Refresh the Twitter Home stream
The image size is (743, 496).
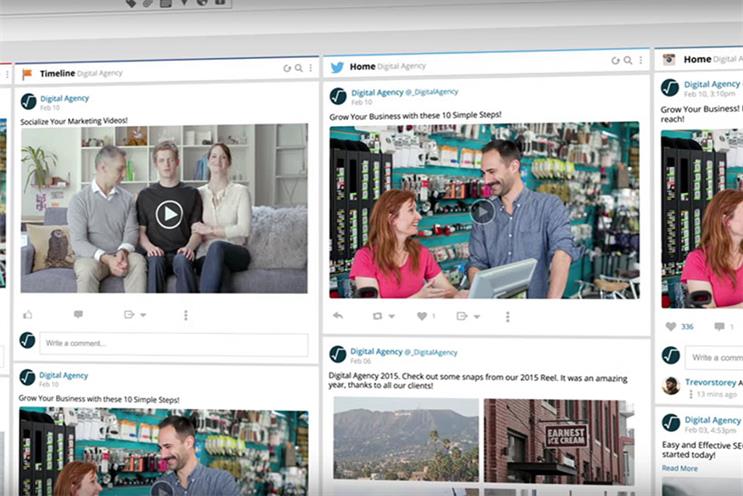[615, 61]
